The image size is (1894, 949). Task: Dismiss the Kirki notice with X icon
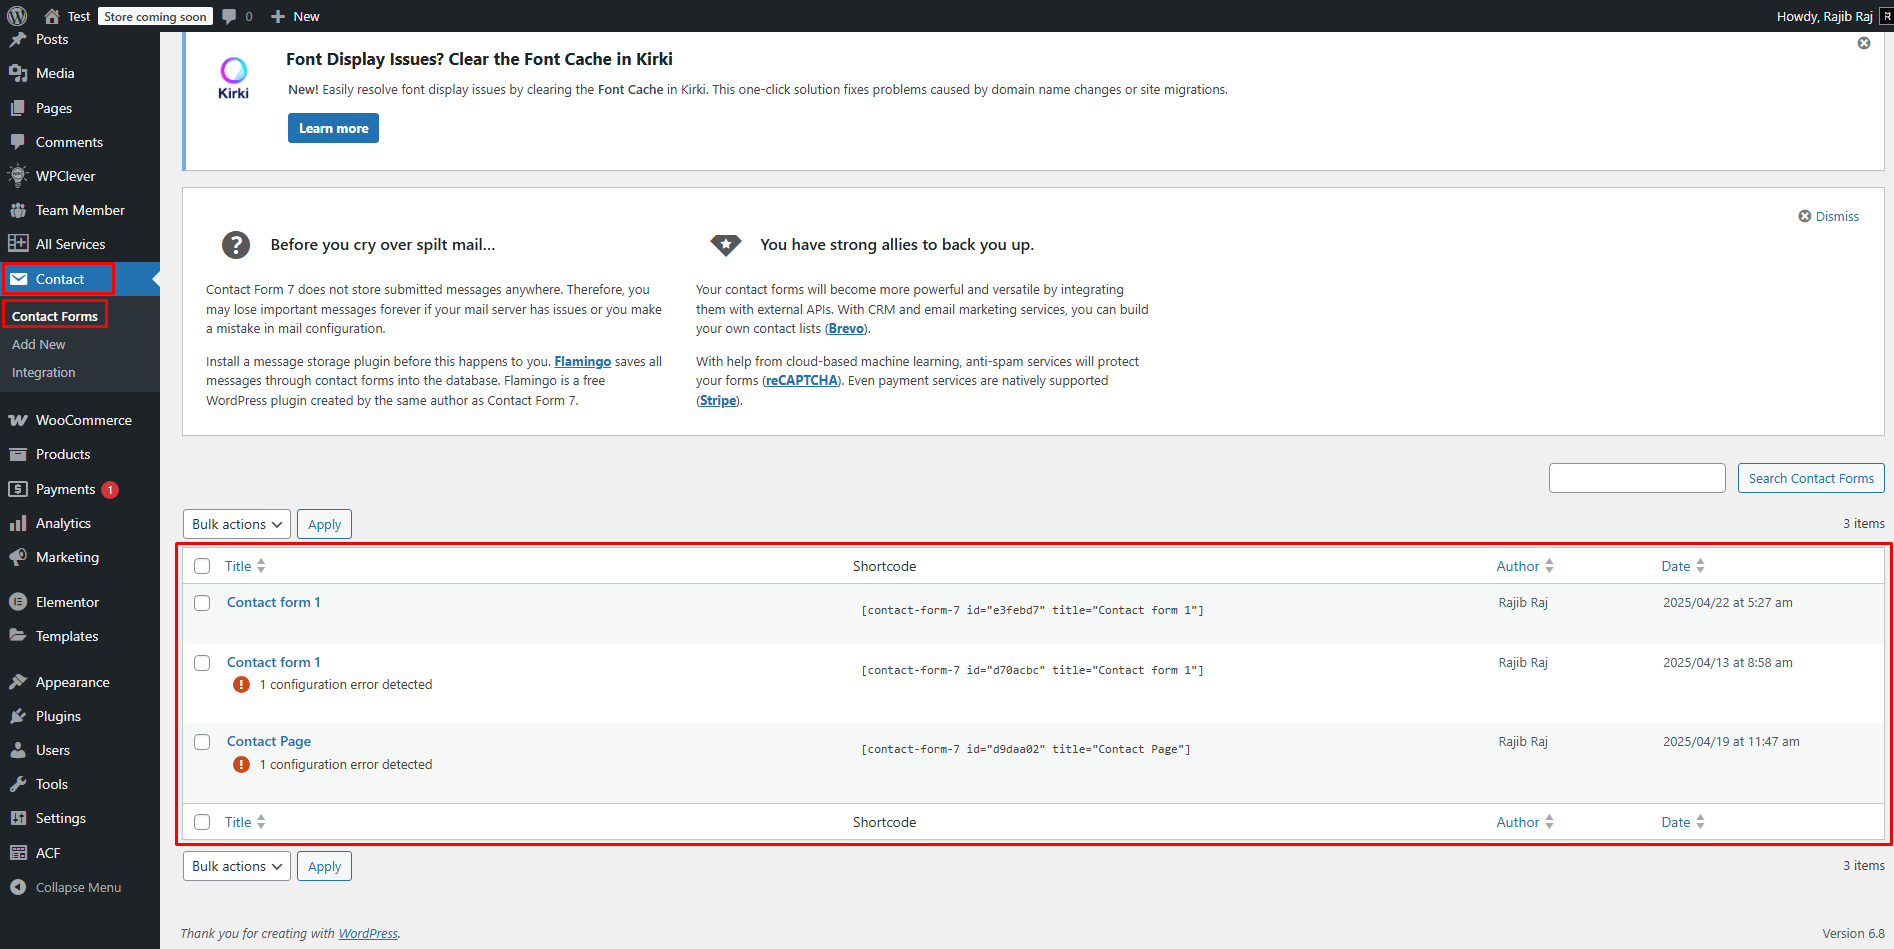1864,43
